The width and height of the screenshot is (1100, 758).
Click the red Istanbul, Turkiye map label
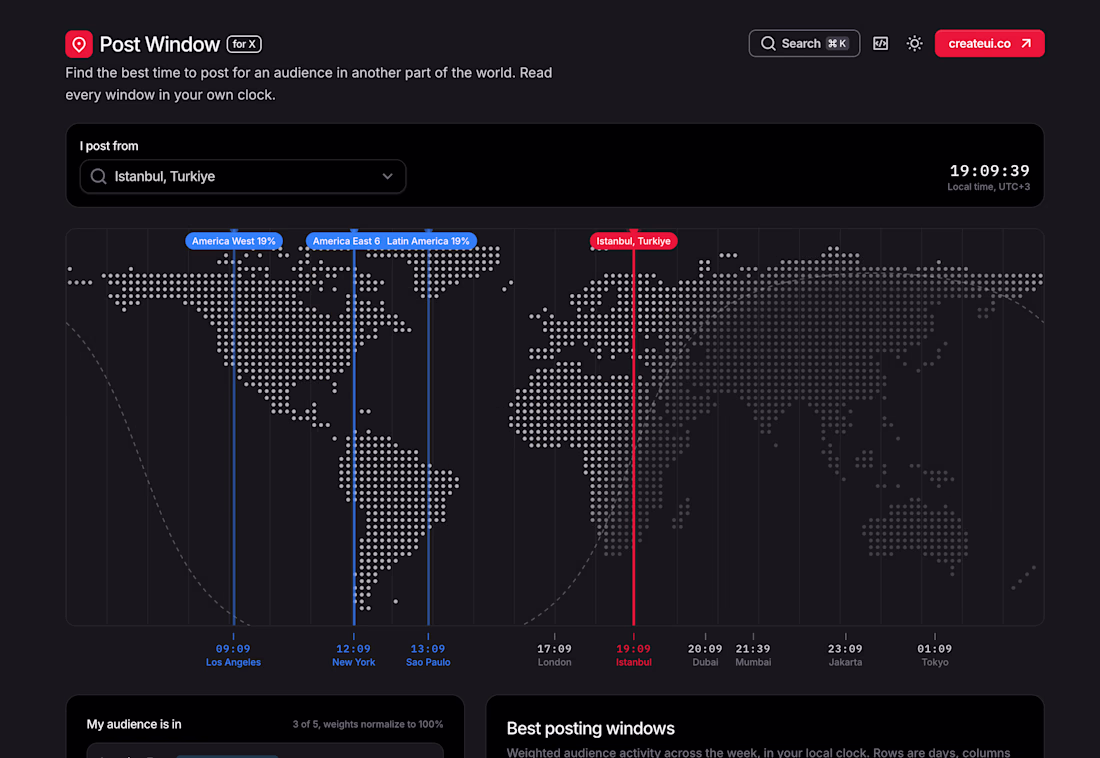click(x=633, y=241)
